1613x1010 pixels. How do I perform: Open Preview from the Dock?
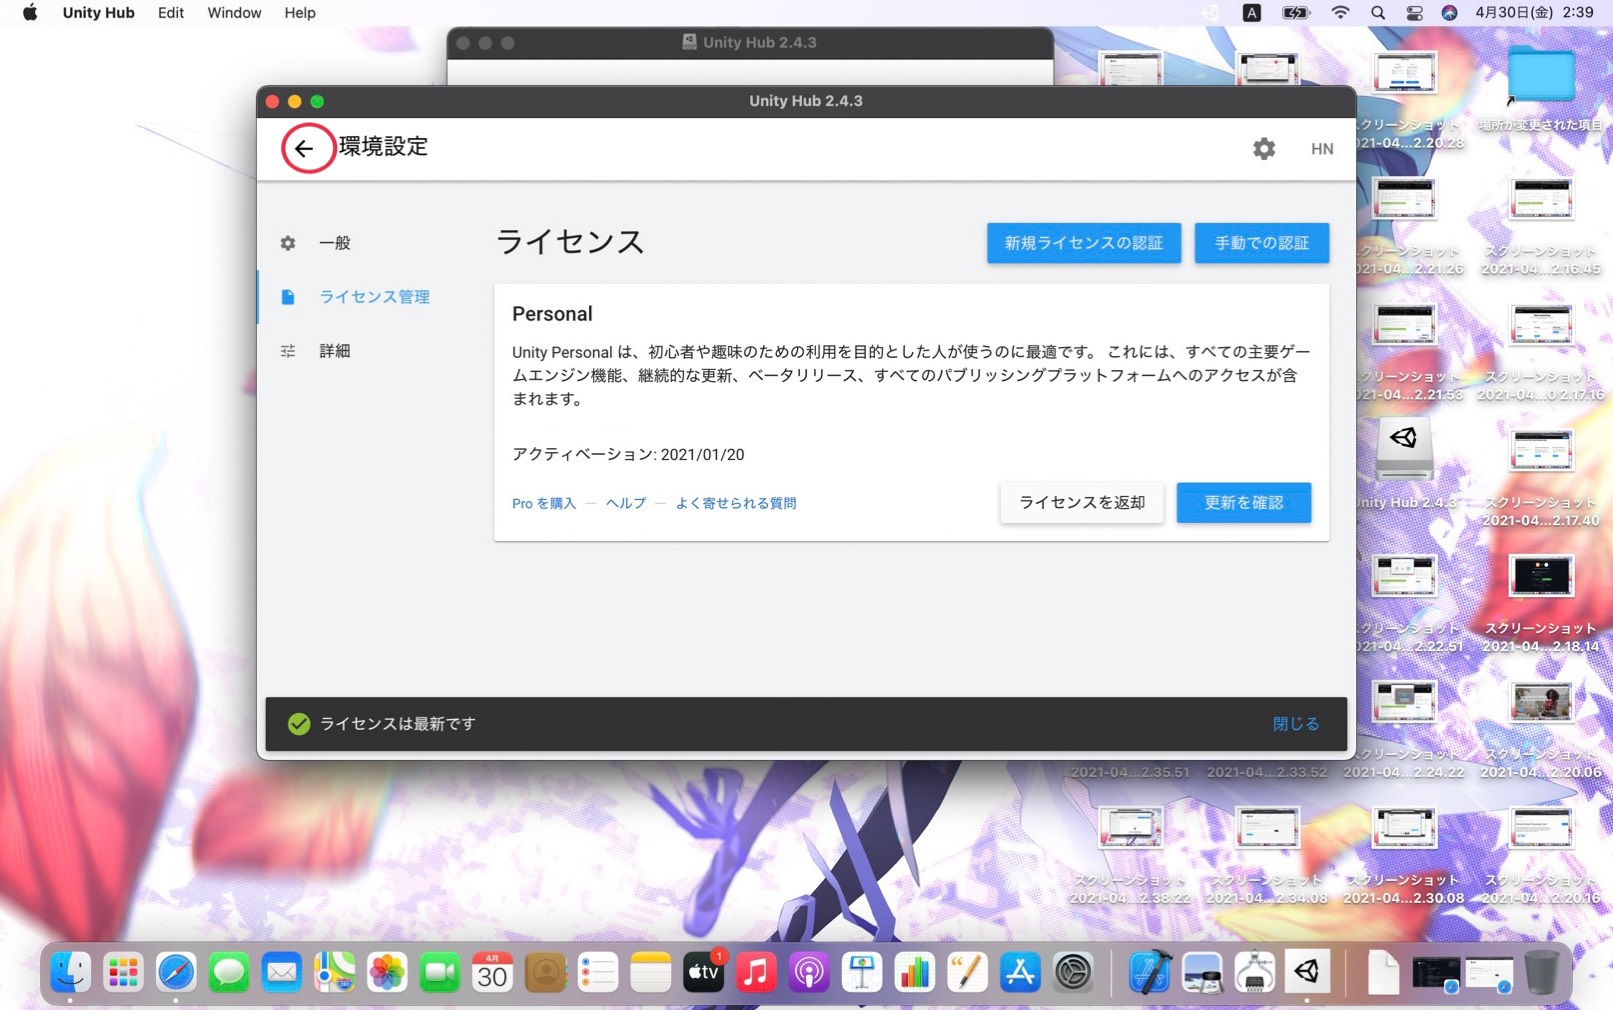pyautogui.click(x=1202, y=972)
